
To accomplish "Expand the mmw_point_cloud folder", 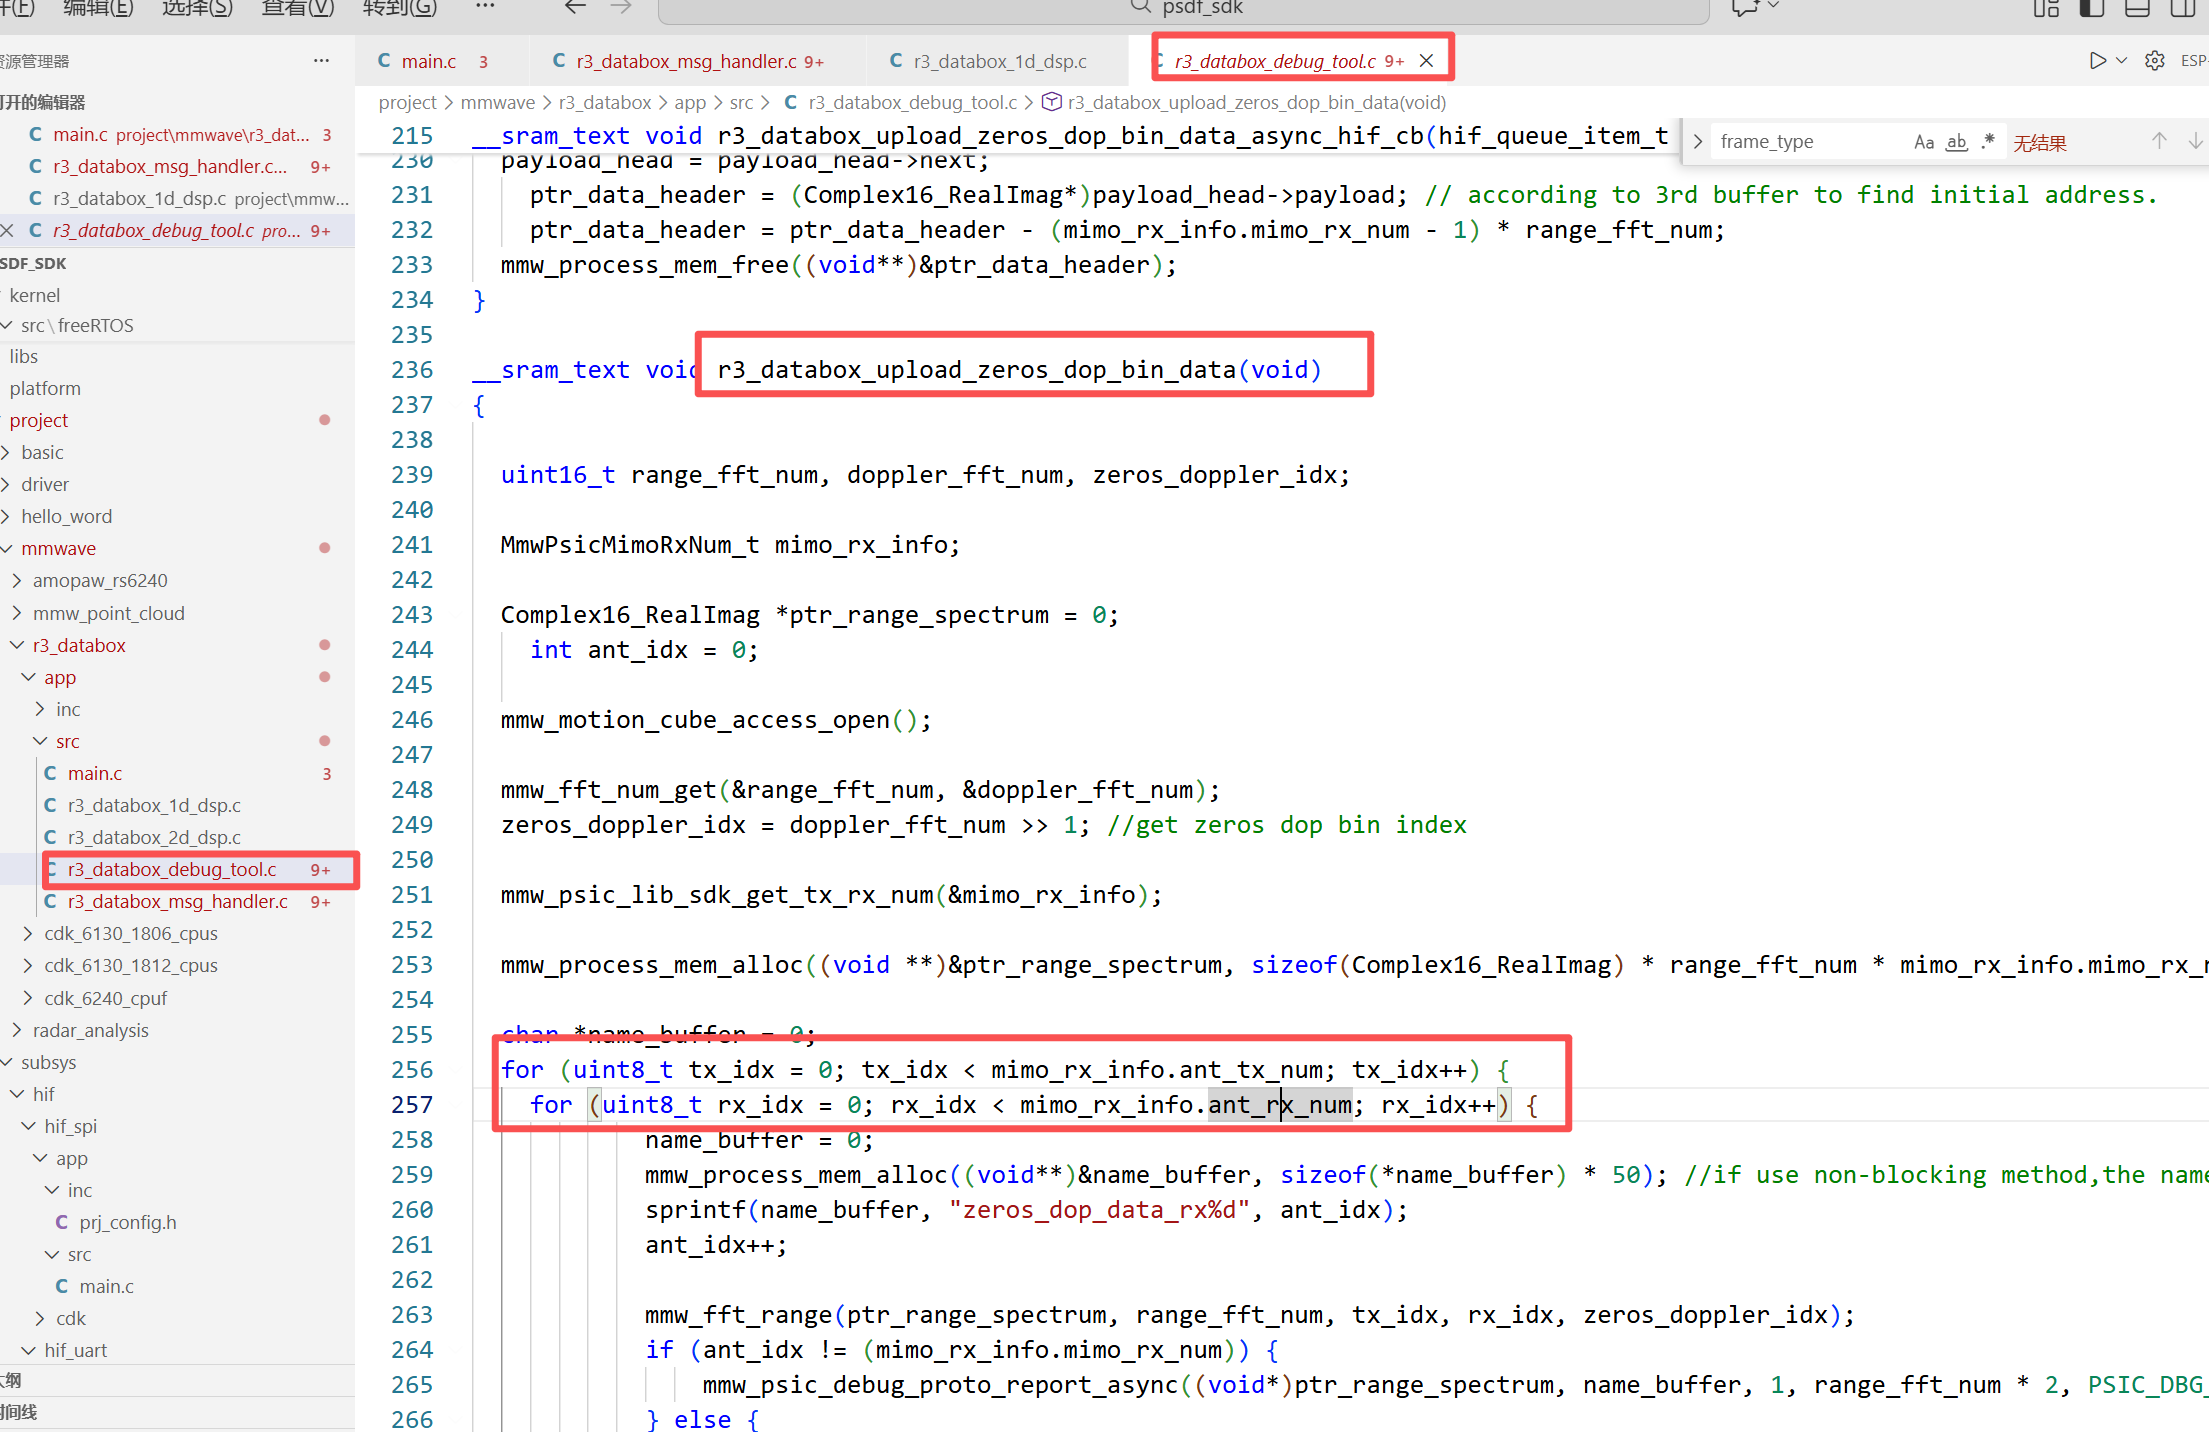I will 17,614.
